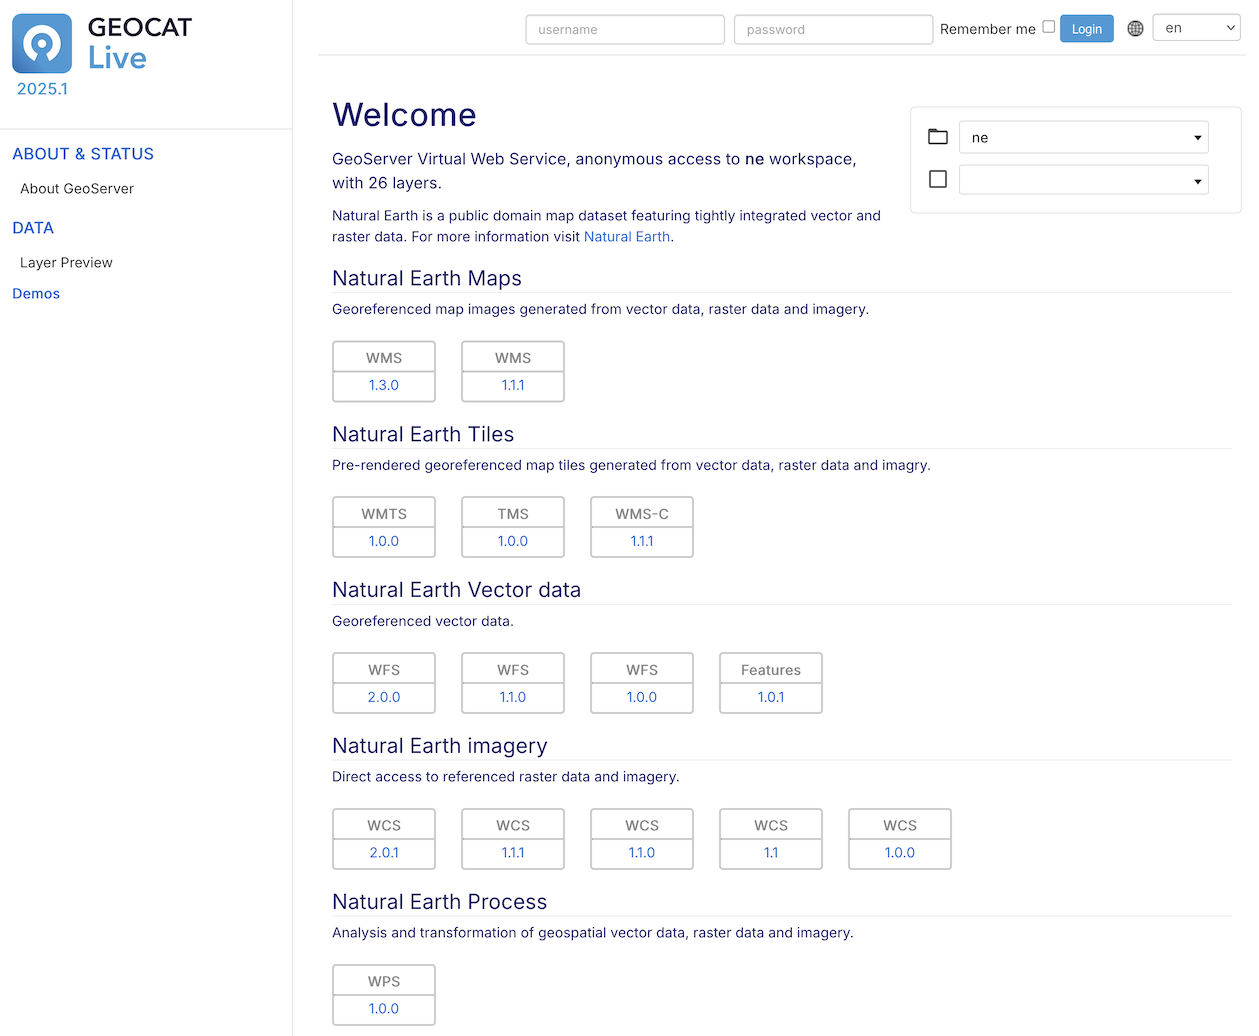Click the Welcome heading

pyautogui.click(x=404, y=115)
